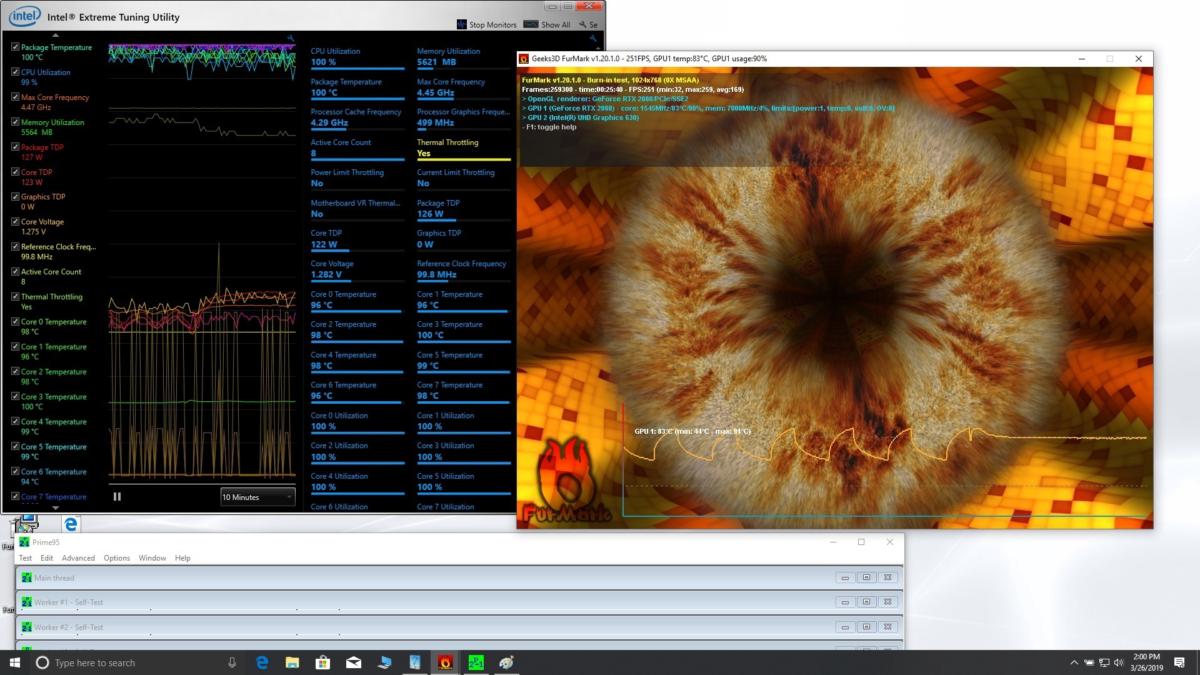Switch to FurMark via its taskbar icon
The width and height of the screenshot is (1200, 675).
tap(445, 662)
